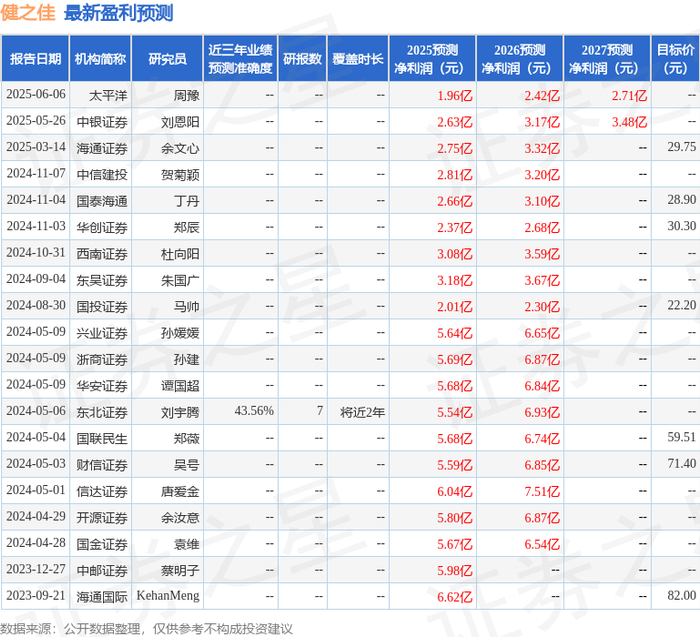700x637 pixels.
Task: Click institution 兴业证券
Action: [102, 333]
